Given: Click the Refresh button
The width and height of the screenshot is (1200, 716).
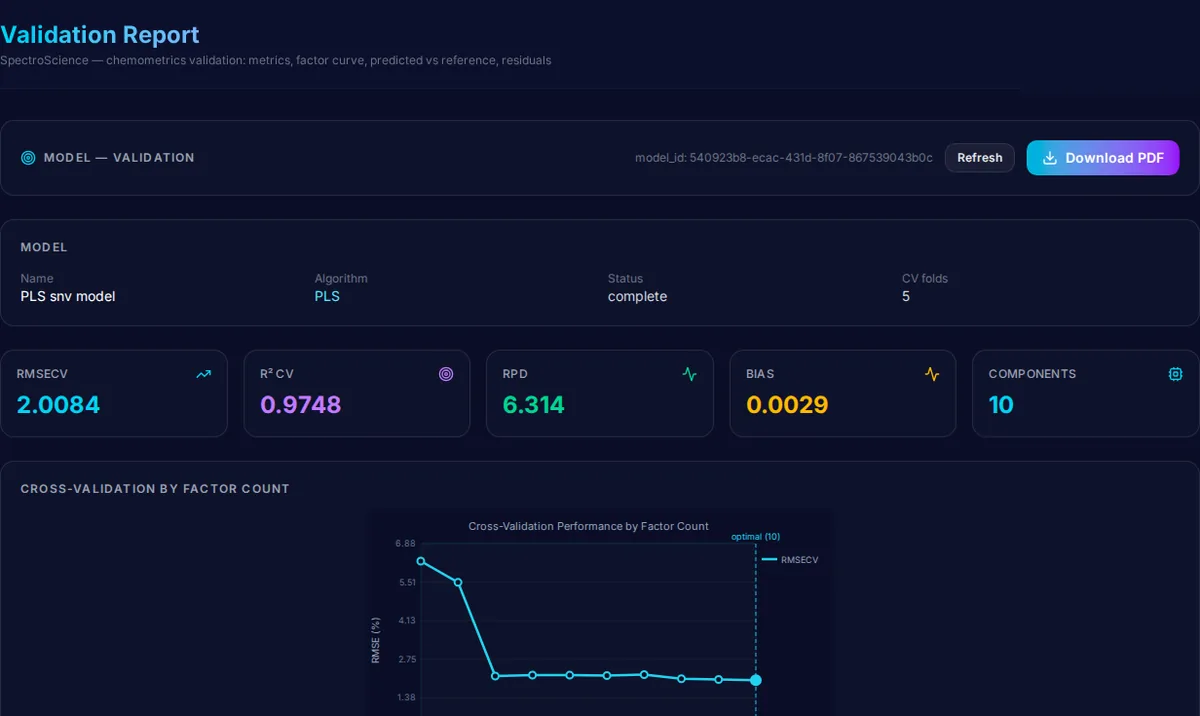Looking at the screenshot, I should (x=980, y=158).
